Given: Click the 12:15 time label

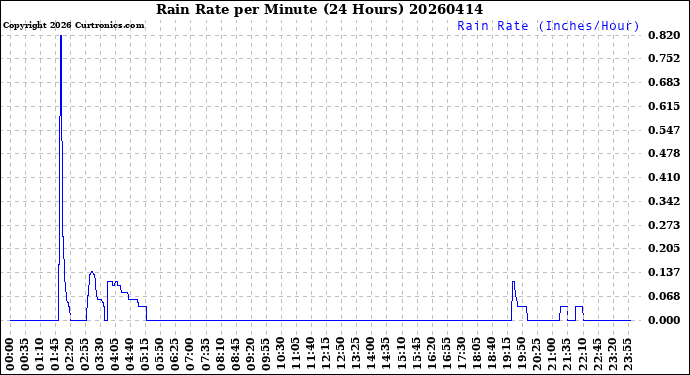Looking at the screenshot, I should [x=327, y=355].
